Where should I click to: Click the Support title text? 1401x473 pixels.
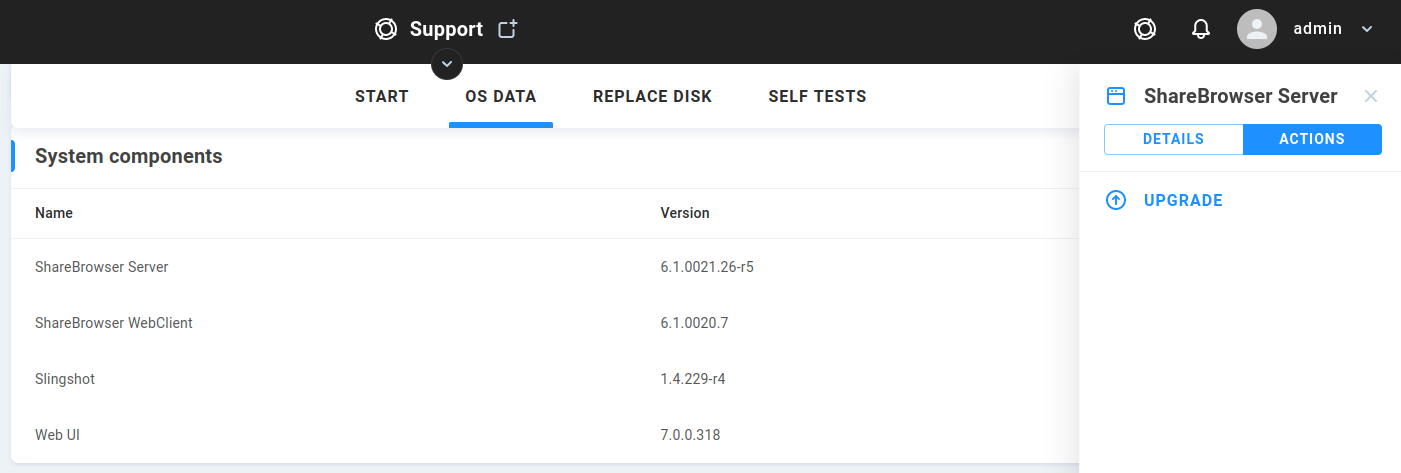click(x=446, y=29)
